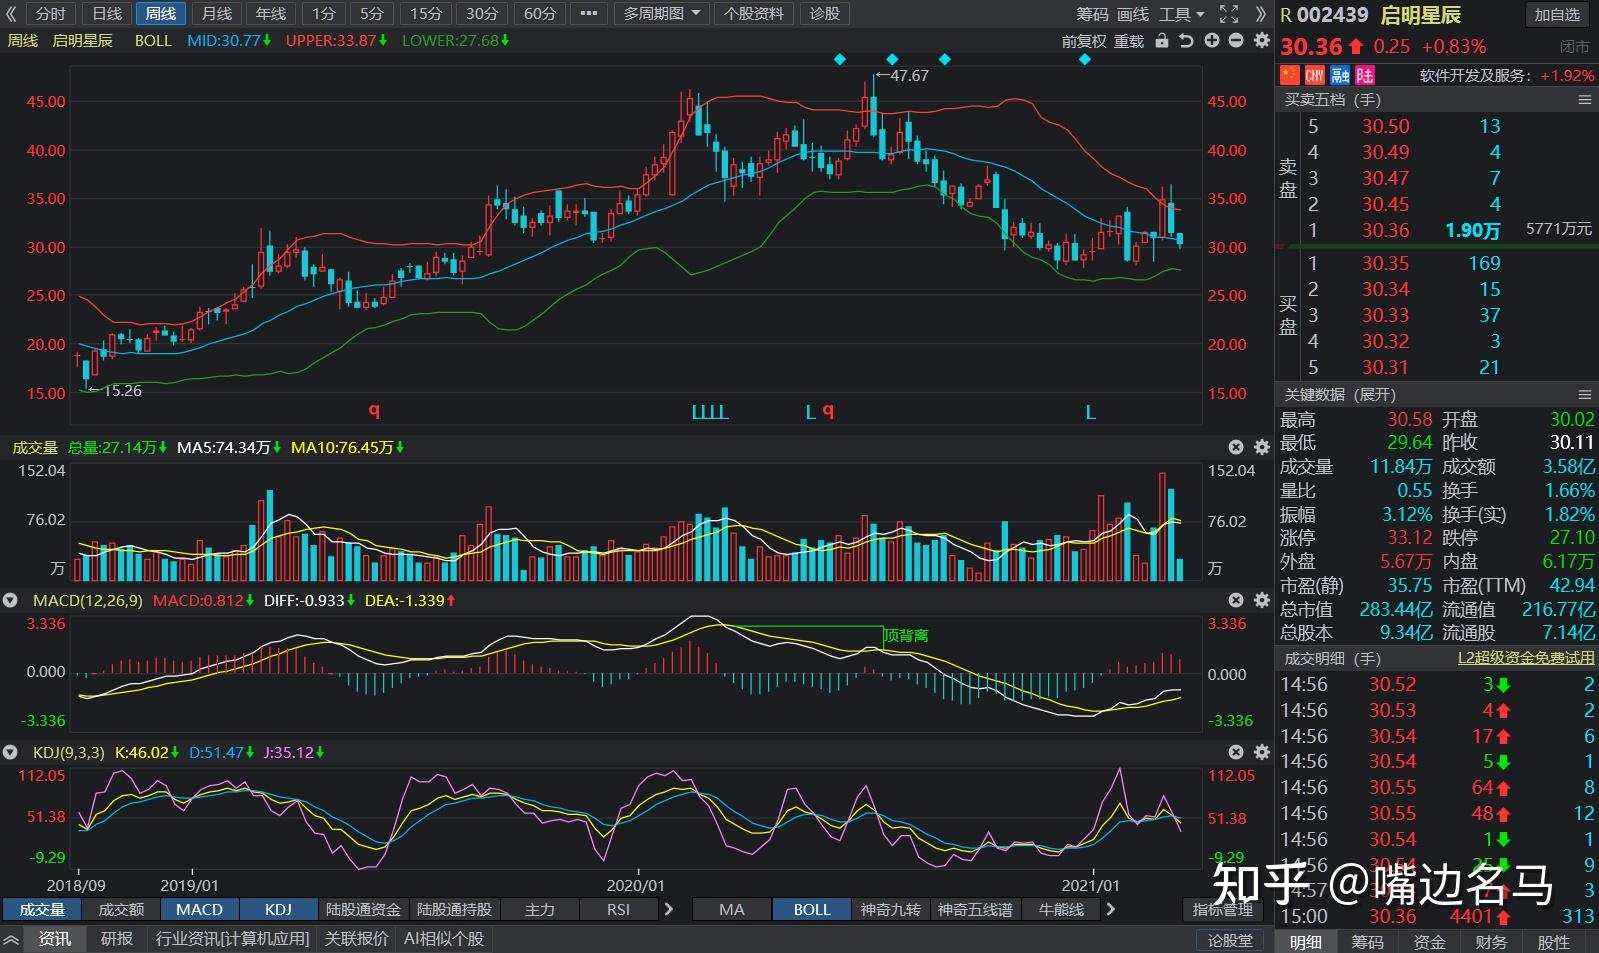
Task: Enable 陆股通资金 indicator
Action: click(x=363, y=909)
